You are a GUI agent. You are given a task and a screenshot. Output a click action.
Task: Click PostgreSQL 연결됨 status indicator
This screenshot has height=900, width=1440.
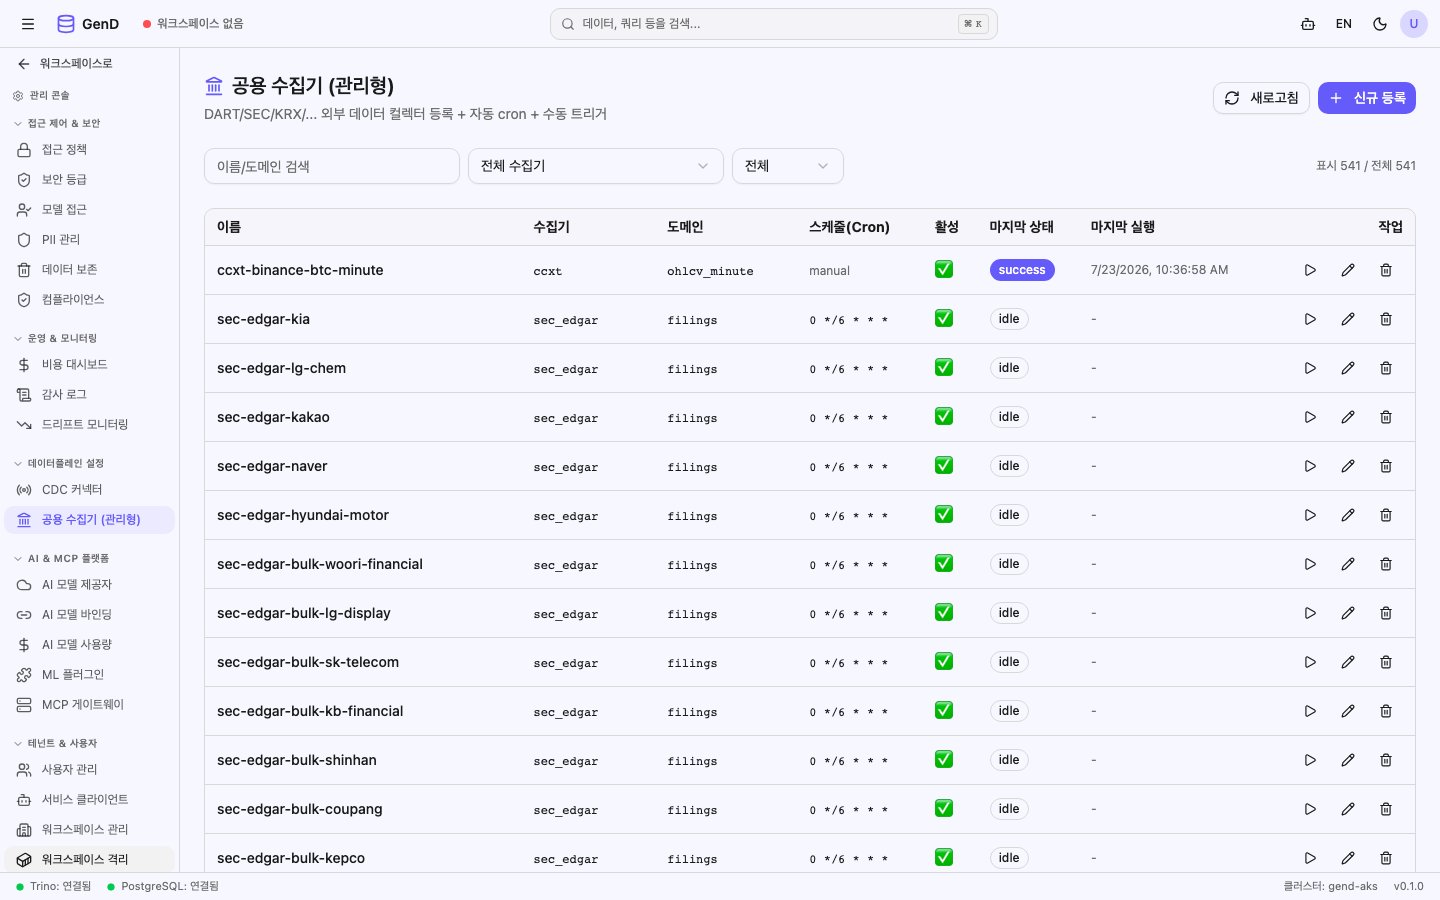coord(163,886)
